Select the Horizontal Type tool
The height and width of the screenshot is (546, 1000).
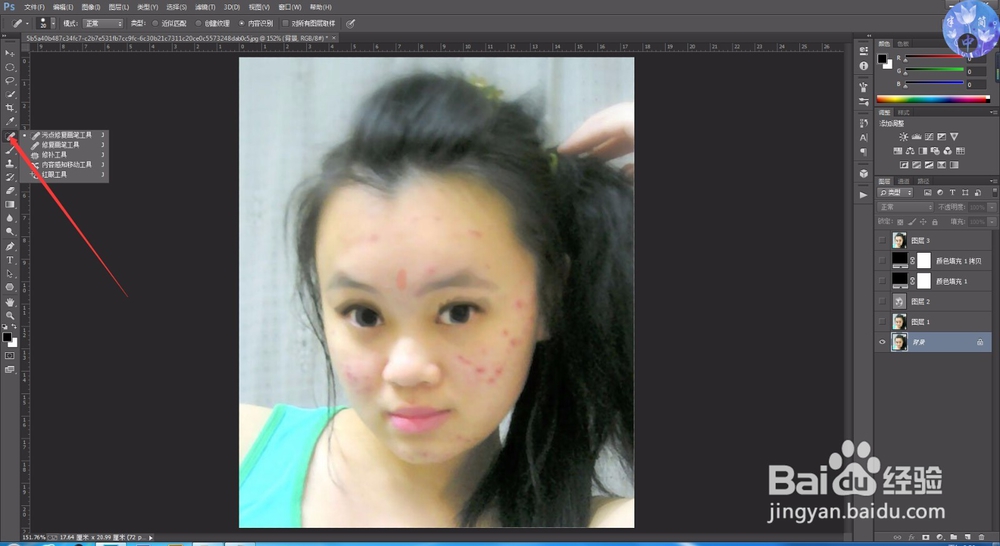tap(10, 260)
